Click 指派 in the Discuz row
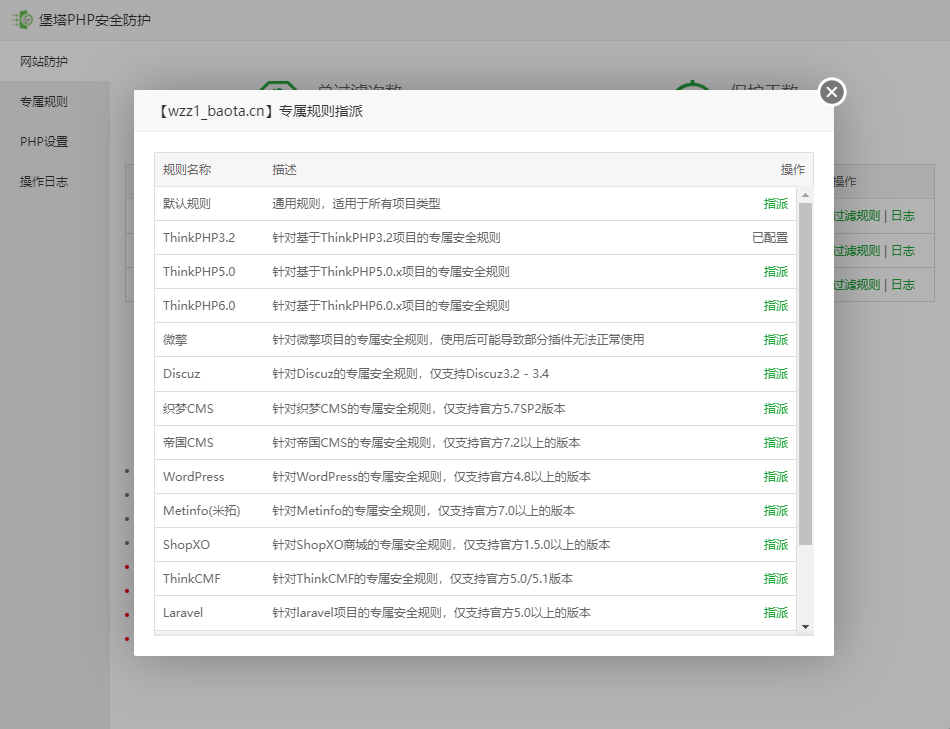This screenshot has height=729, width=950. point(776,374)
